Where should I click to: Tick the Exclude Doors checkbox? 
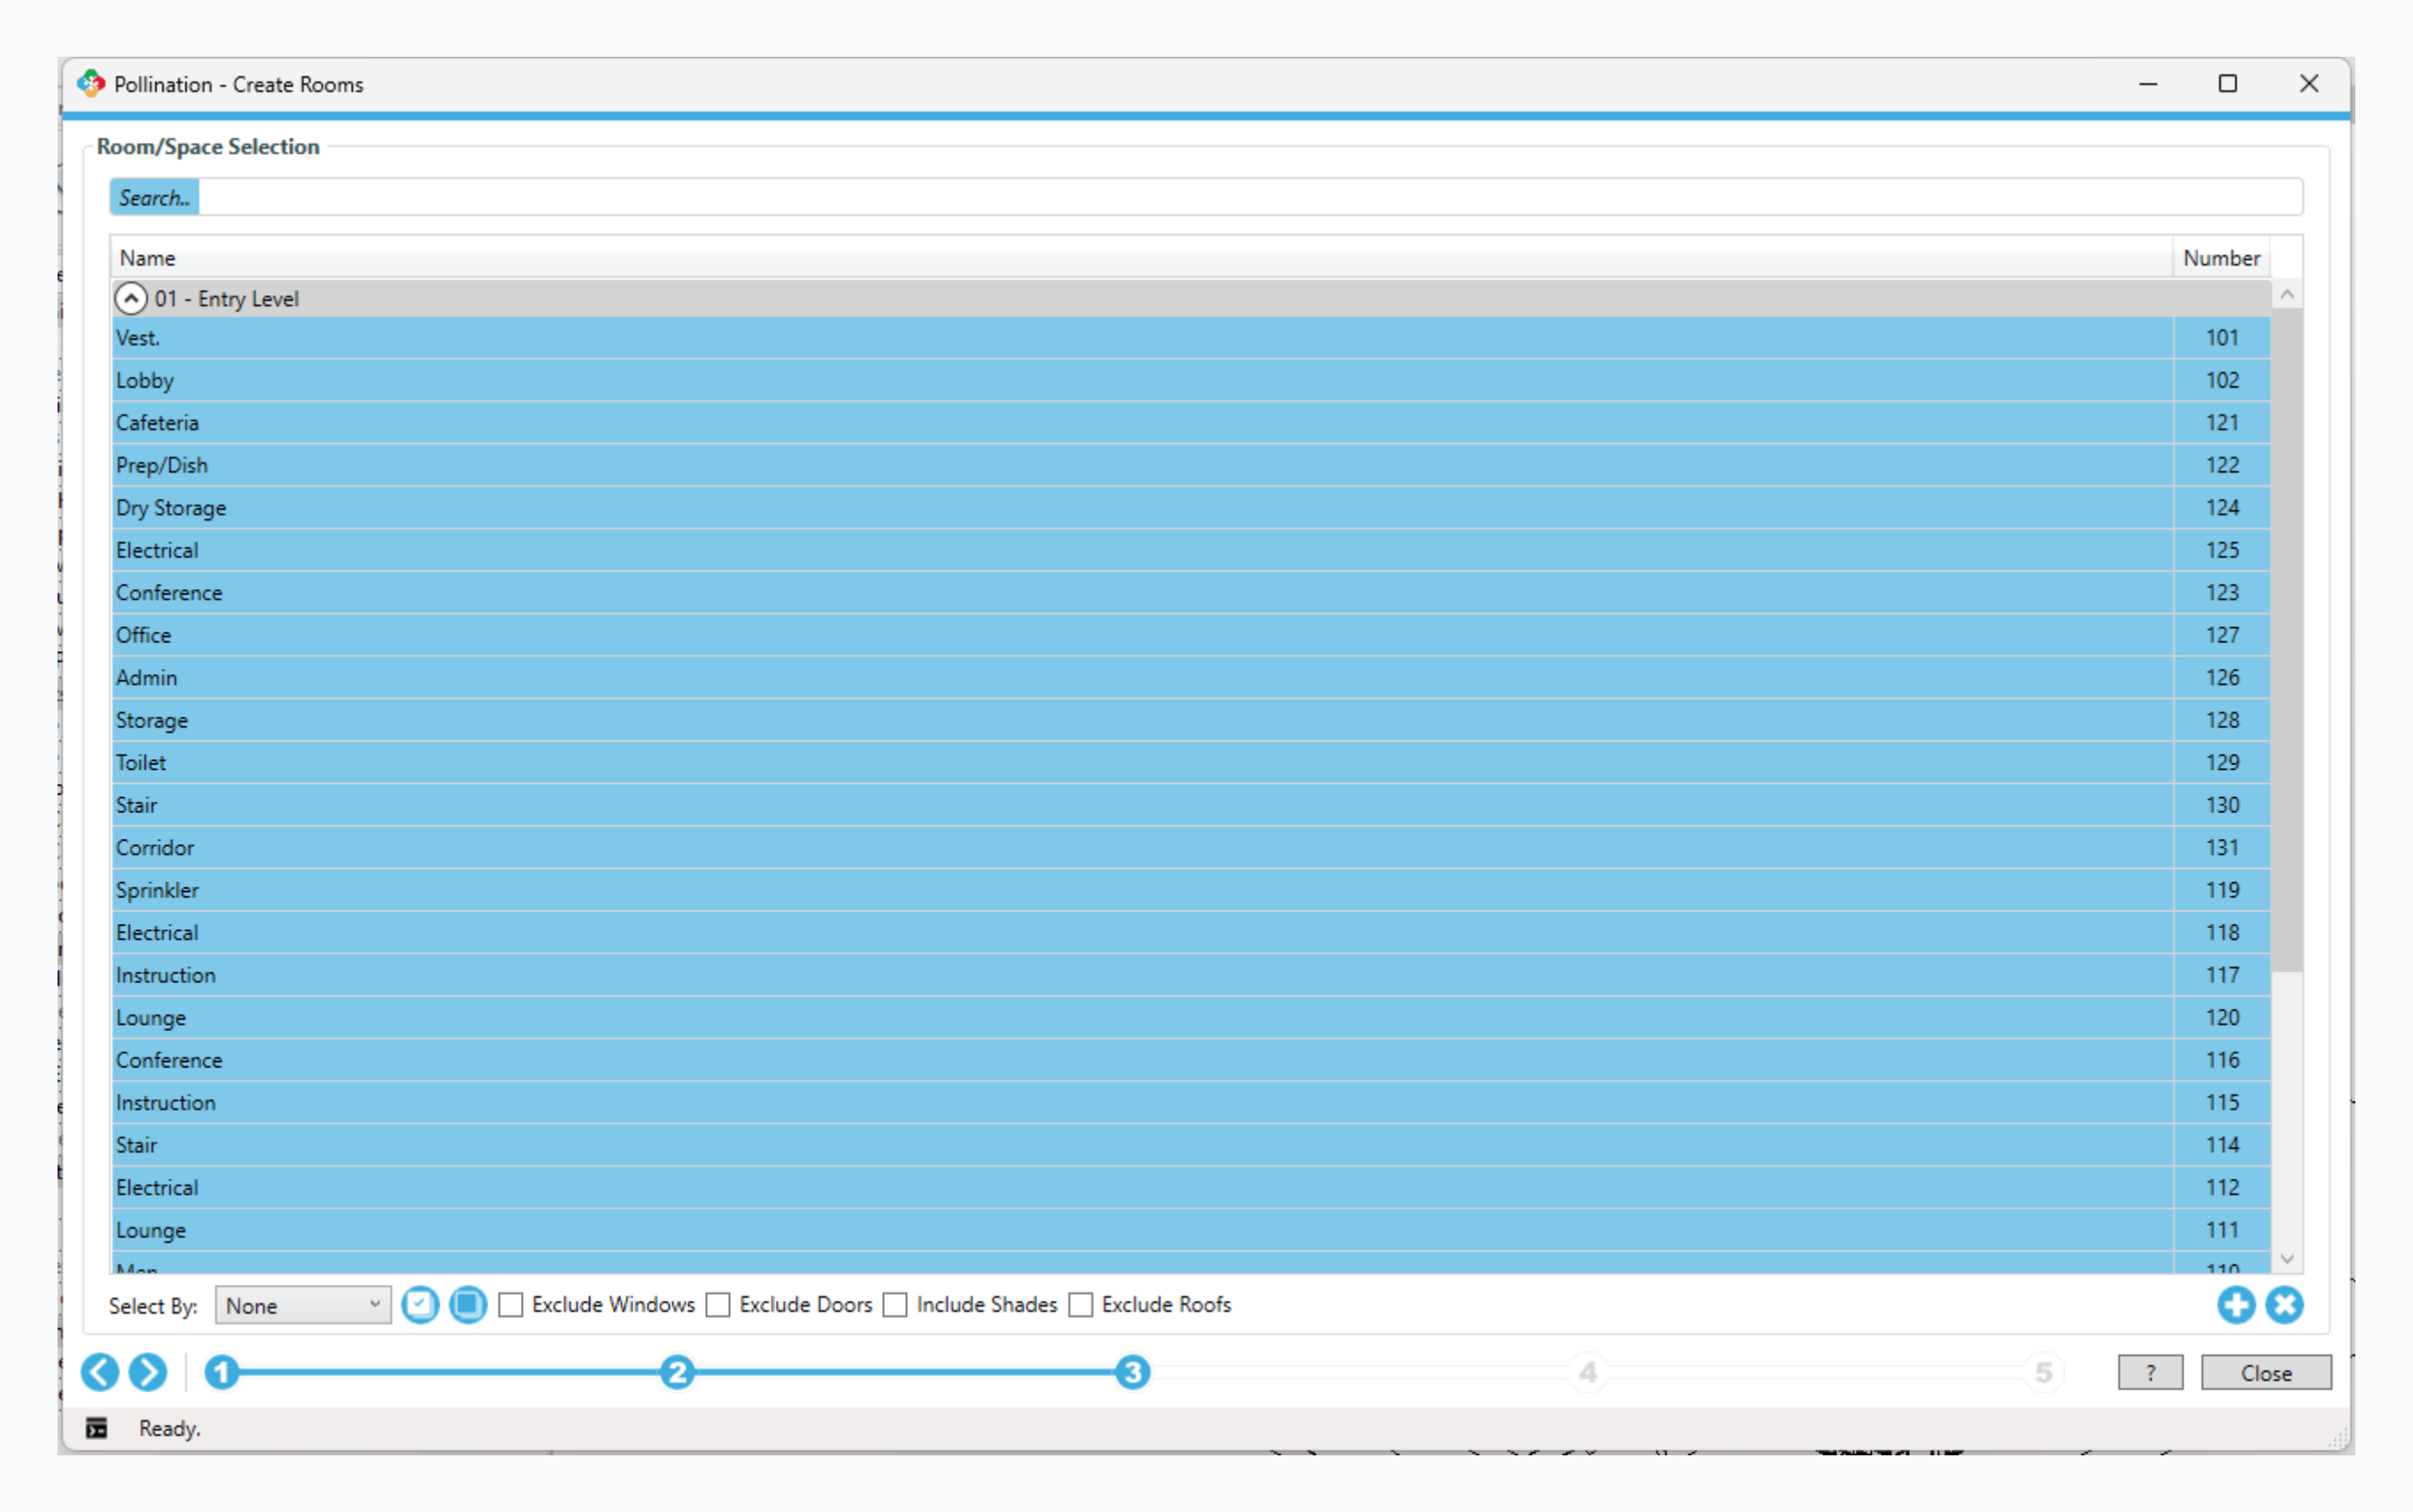click(x=718, y=1305)
